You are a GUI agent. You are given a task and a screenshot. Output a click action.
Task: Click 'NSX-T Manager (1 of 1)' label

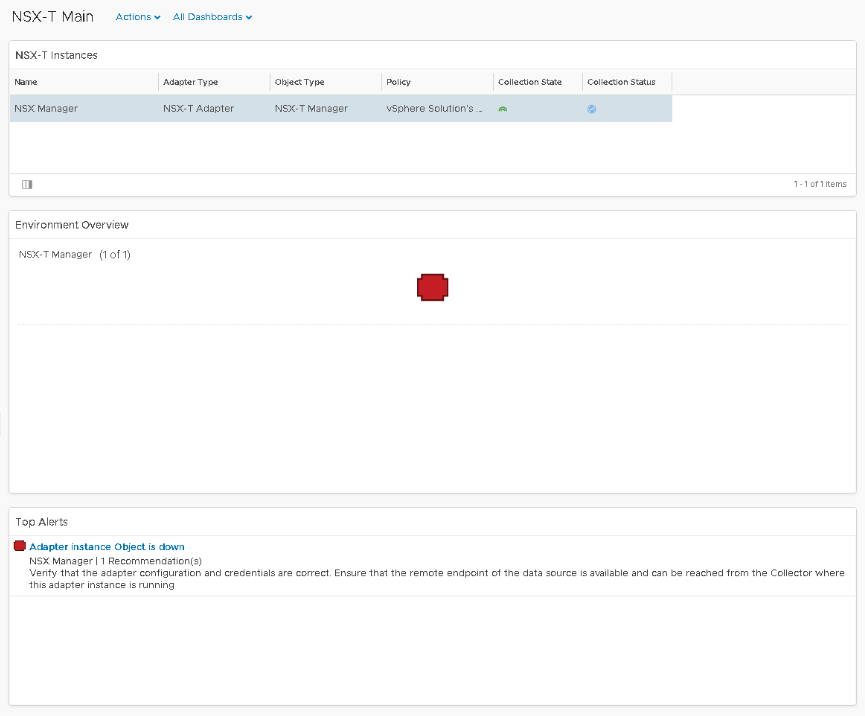pos(74,254)
